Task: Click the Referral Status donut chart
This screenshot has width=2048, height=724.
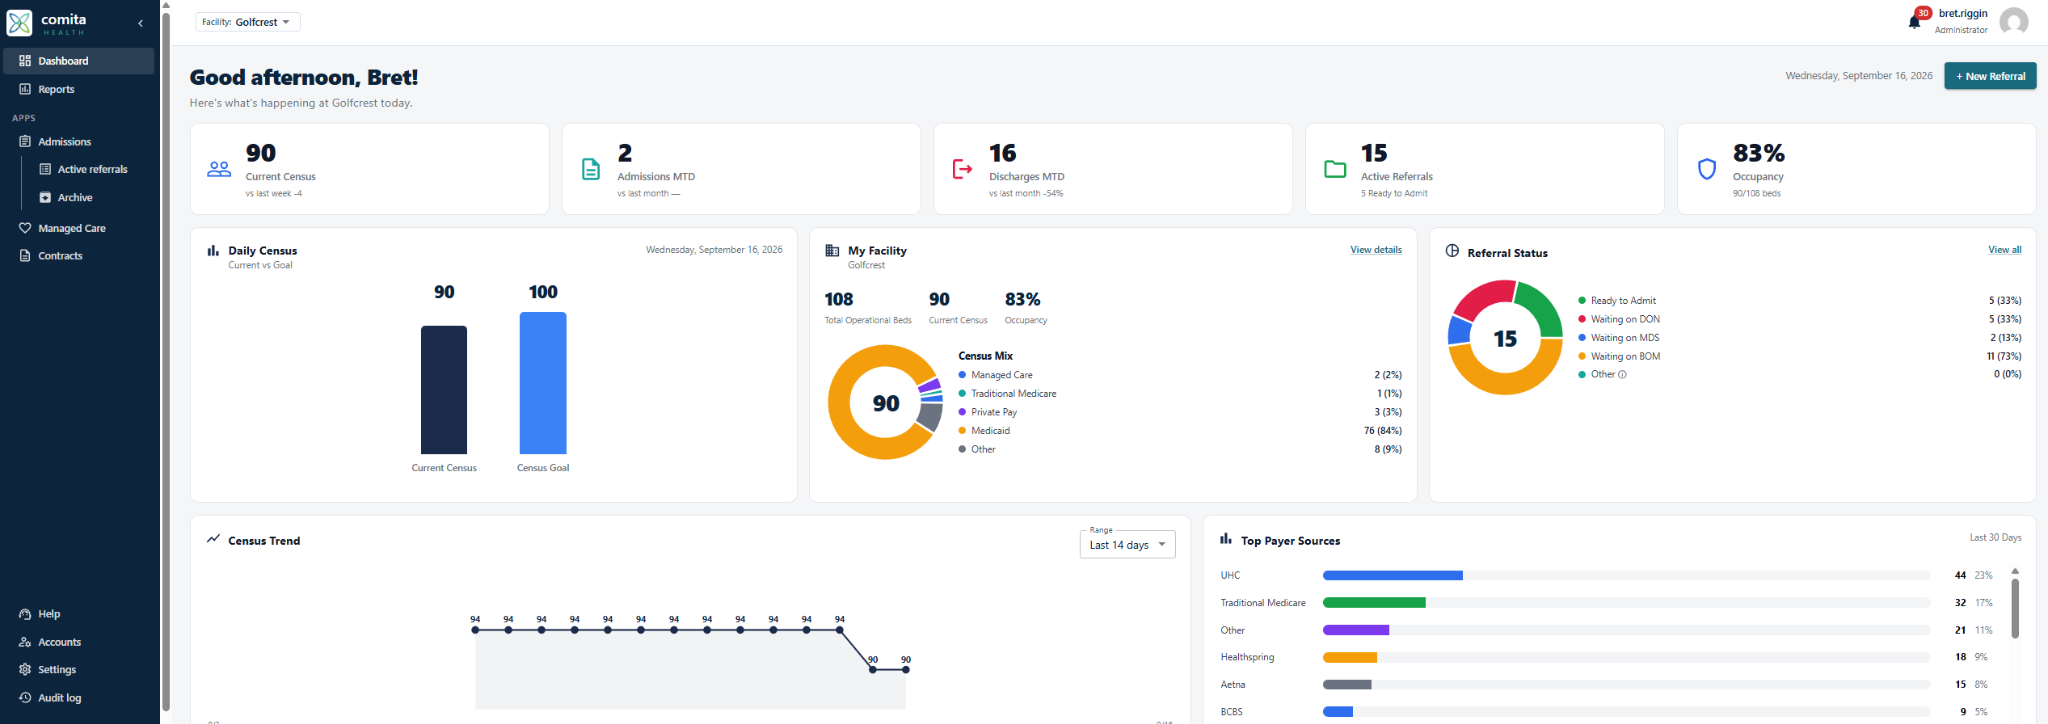Action: coord(1505,338)
